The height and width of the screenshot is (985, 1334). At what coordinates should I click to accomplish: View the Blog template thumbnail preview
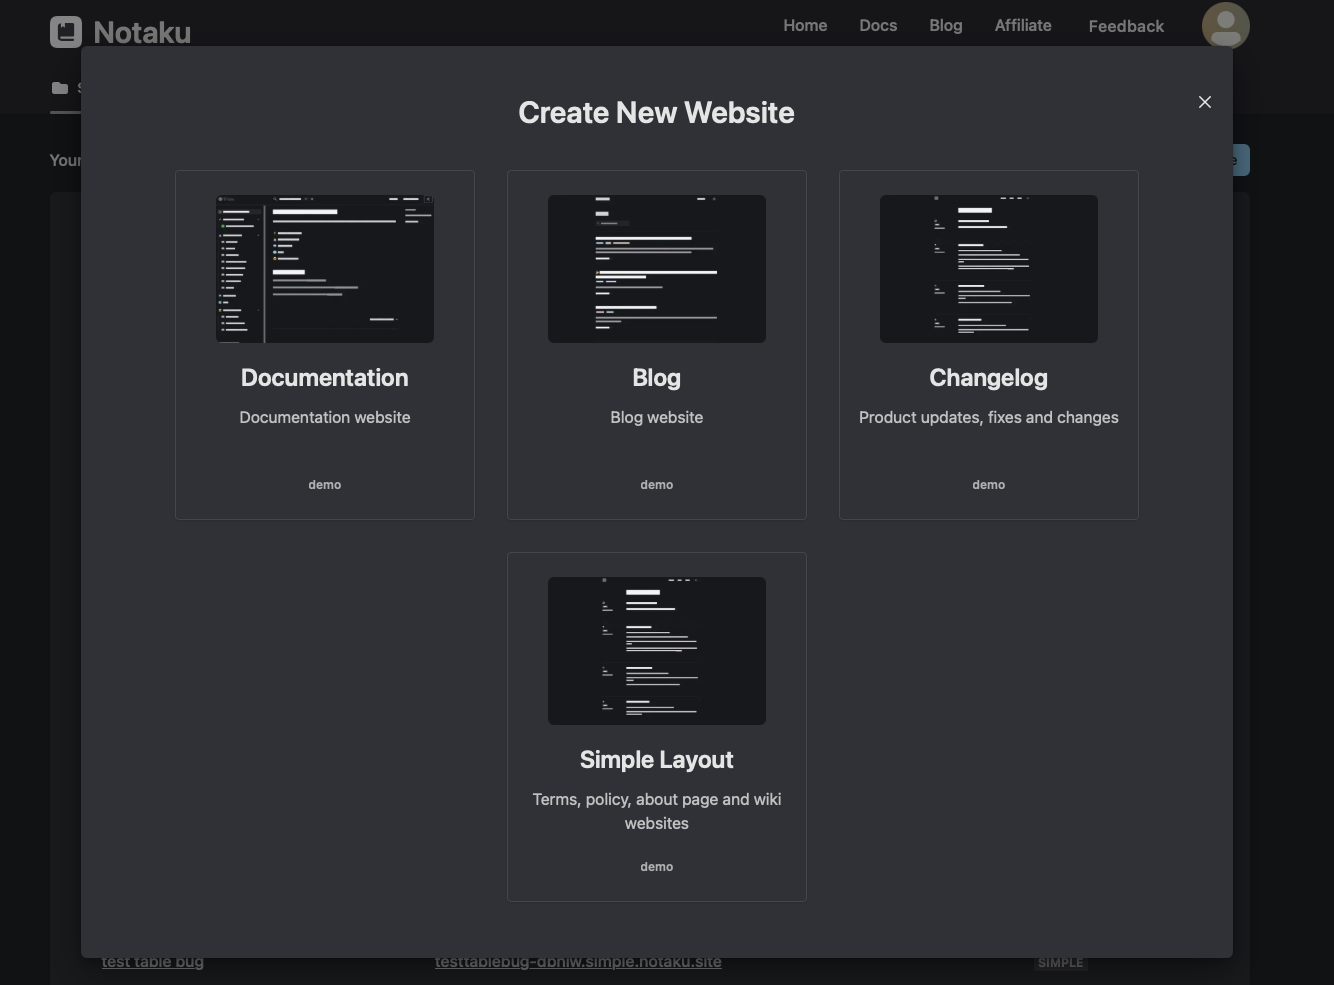(x=656, y=268)
